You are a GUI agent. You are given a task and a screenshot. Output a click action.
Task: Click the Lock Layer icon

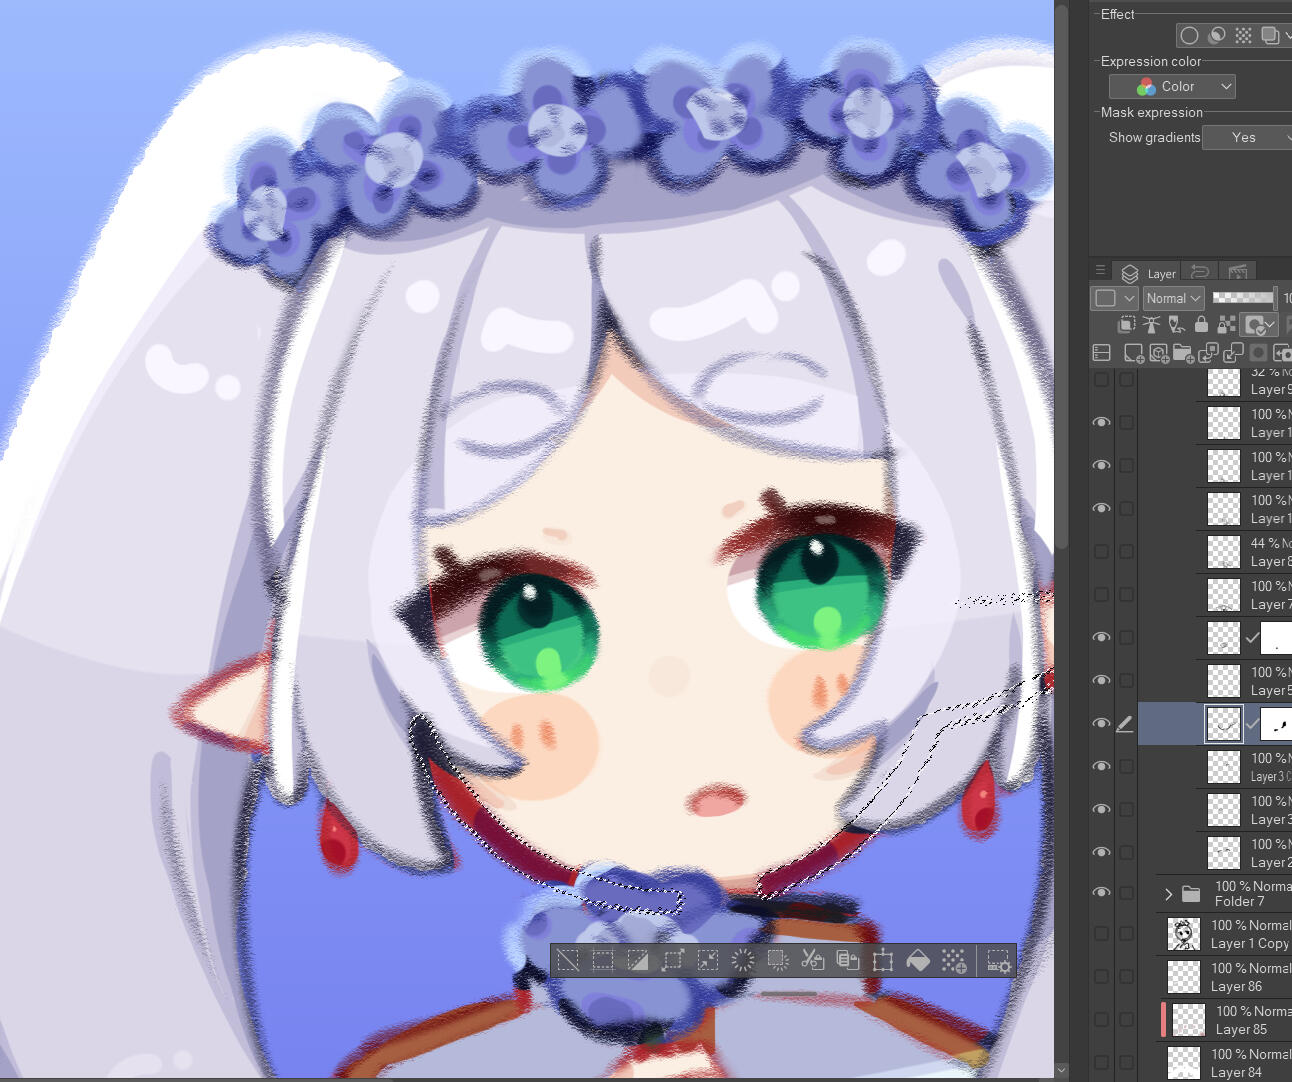tap(1201, 325)
